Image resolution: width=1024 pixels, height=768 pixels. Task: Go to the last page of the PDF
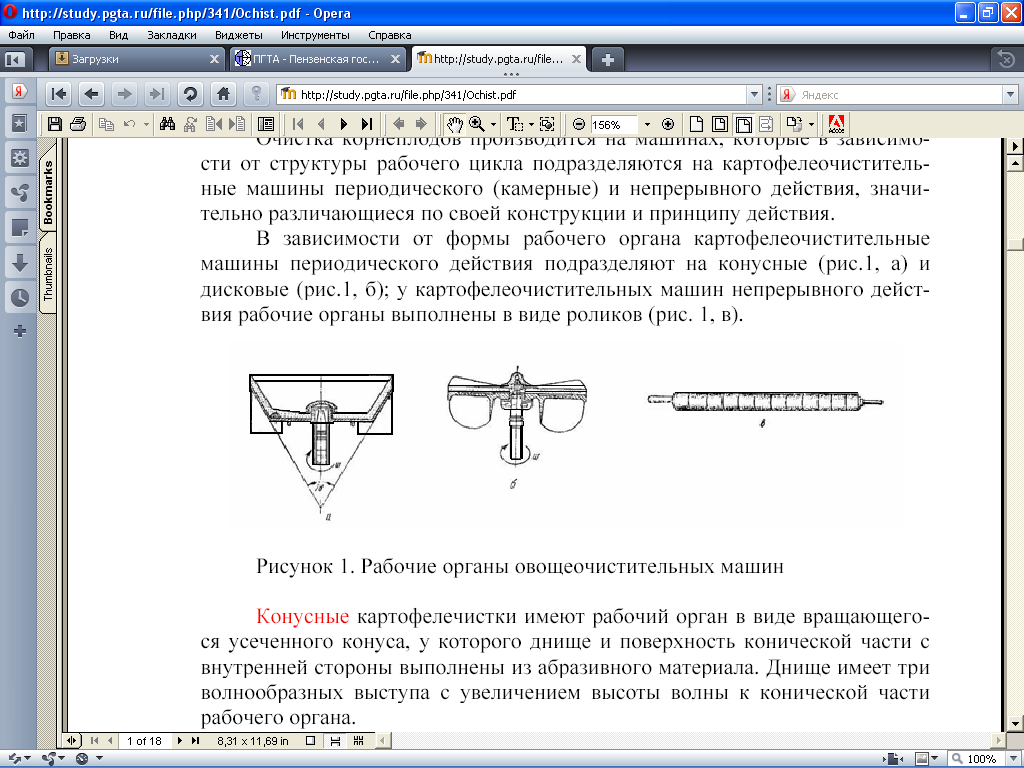367,125
